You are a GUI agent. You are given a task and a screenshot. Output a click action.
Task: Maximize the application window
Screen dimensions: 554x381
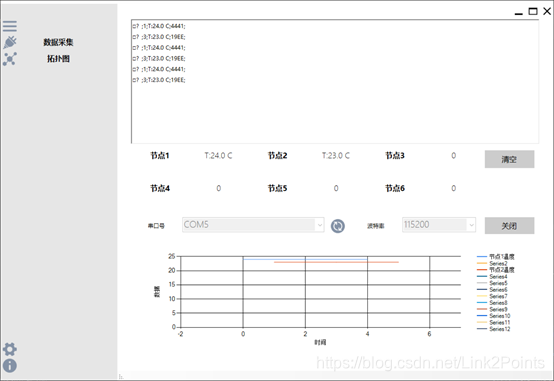point(533,11)
